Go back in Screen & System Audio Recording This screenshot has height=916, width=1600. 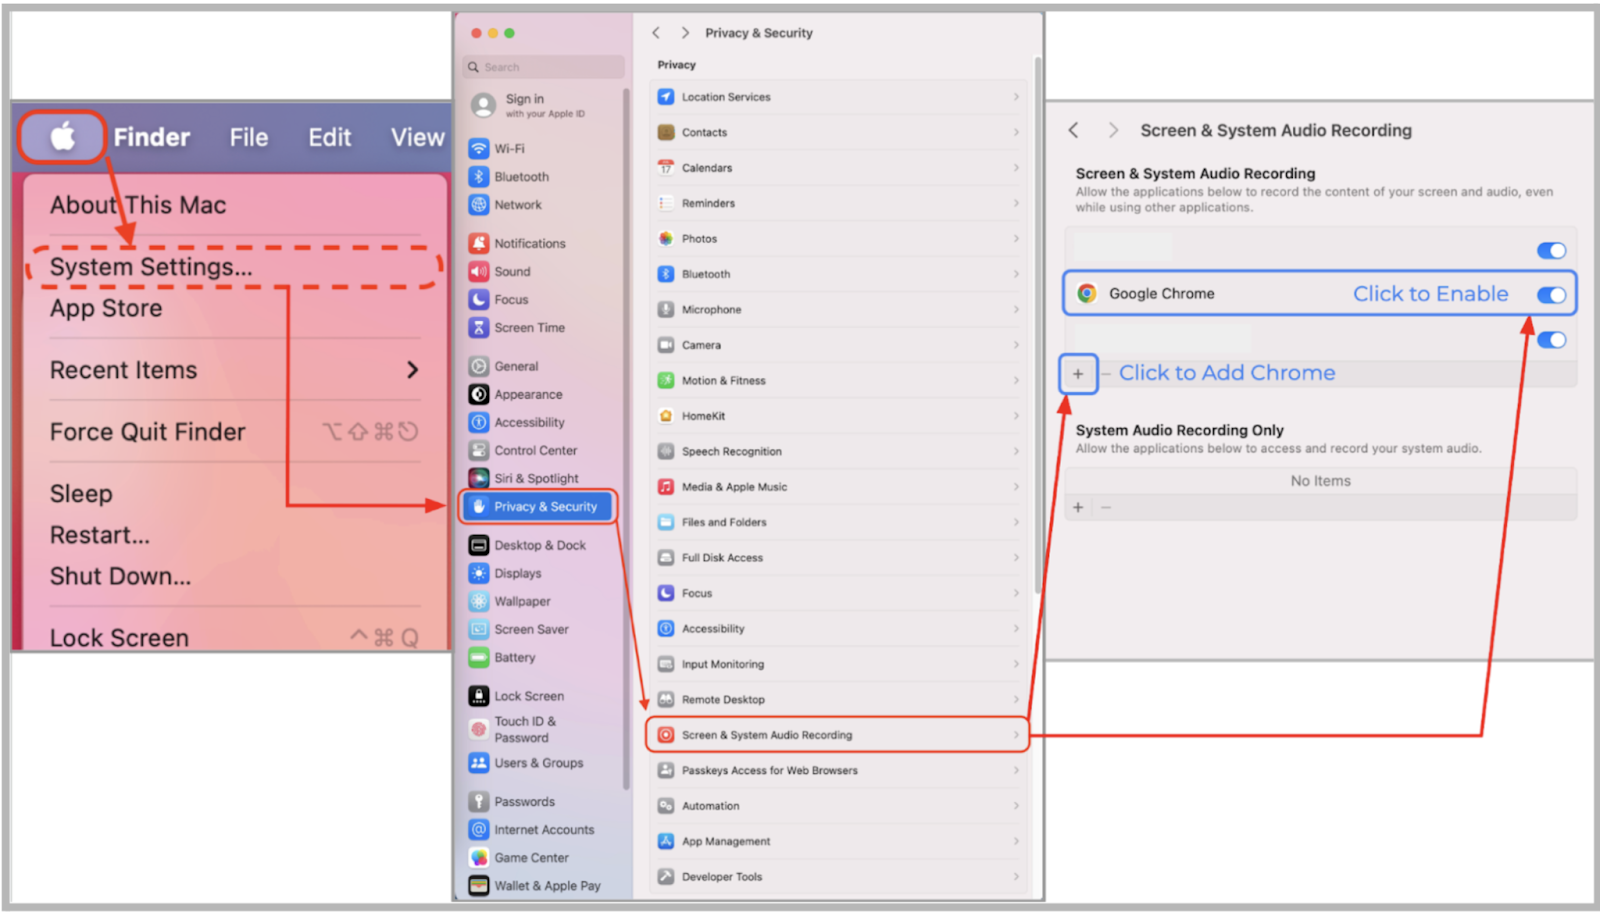[x=1073, y=130]
